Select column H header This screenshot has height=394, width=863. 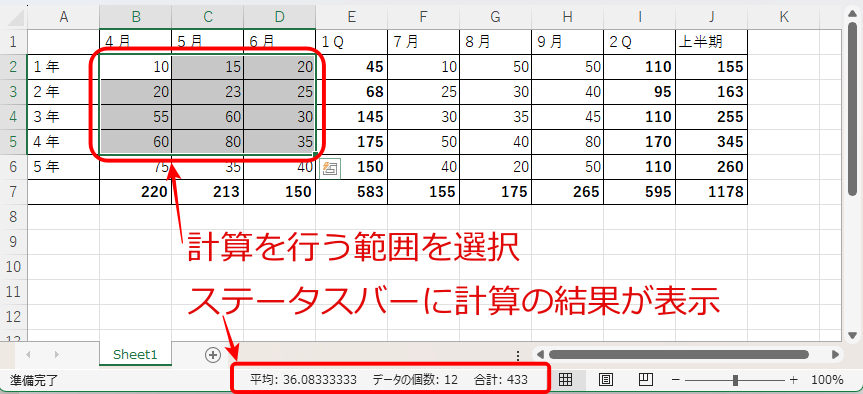(567, 17)
